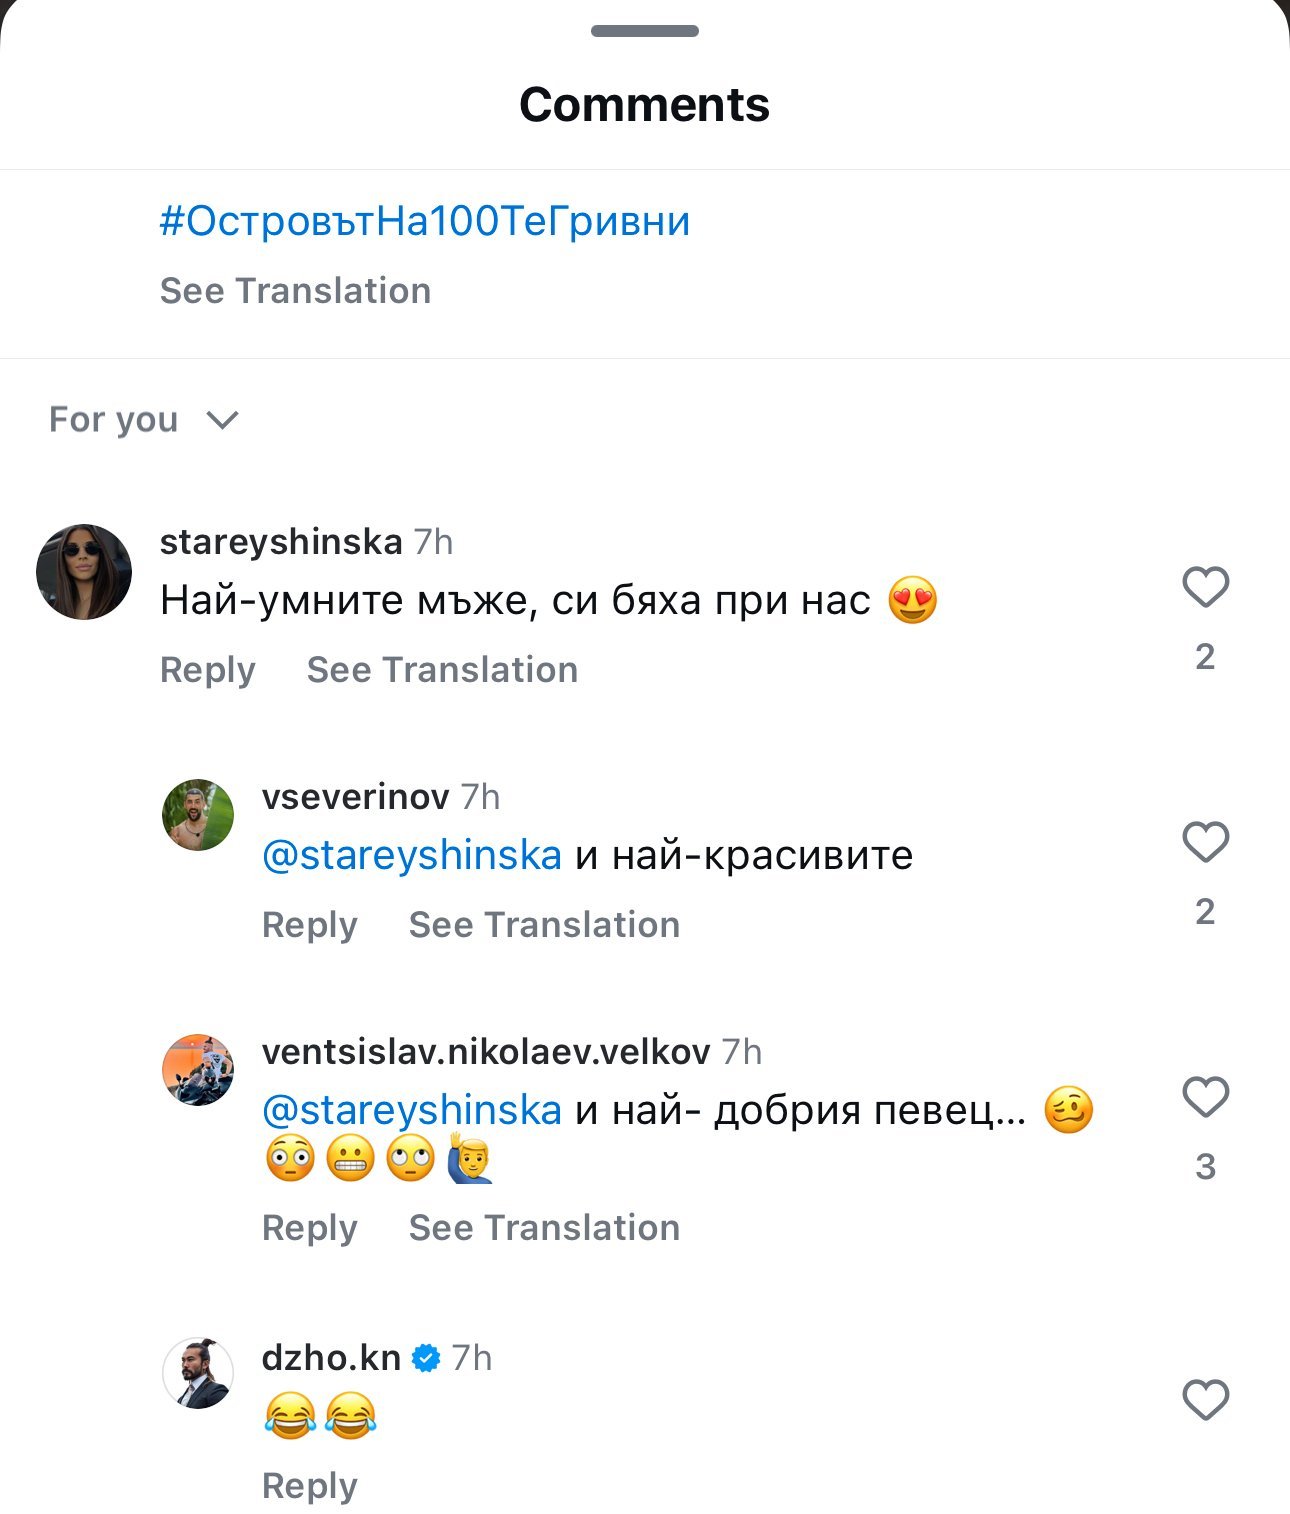Reply to dzho.kn's emoji comment
This screenshot has width=1290, height=1514.
point(309,1486)
